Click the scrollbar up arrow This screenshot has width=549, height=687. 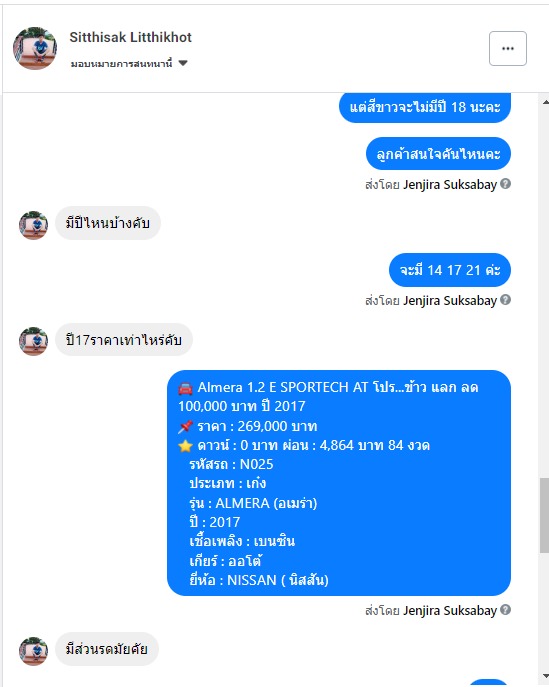545,102
